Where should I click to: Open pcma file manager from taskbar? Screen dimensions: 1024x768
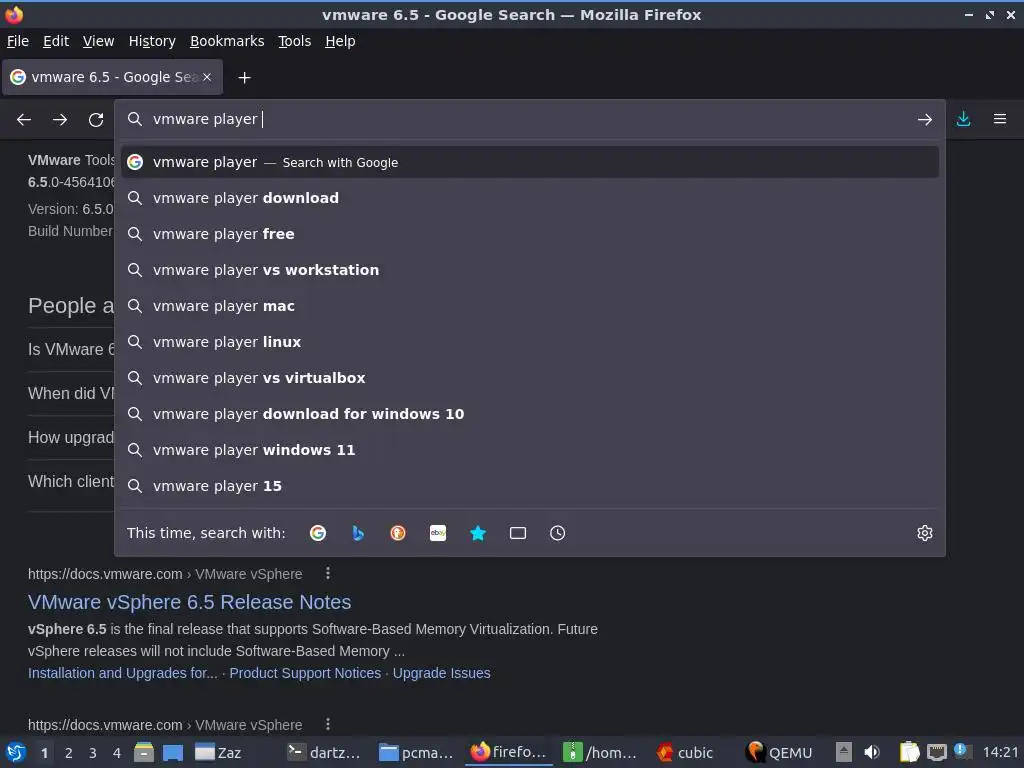(x=416, y=753)
